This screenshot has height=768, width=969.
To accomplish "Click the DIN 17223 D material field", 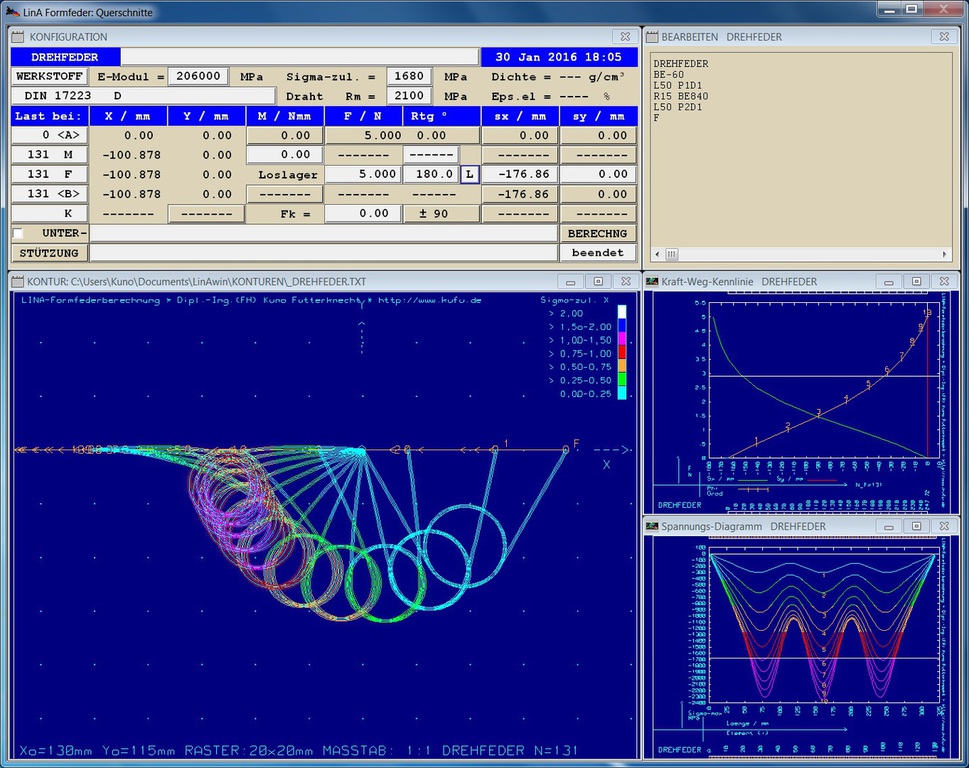I will (142, 96).
